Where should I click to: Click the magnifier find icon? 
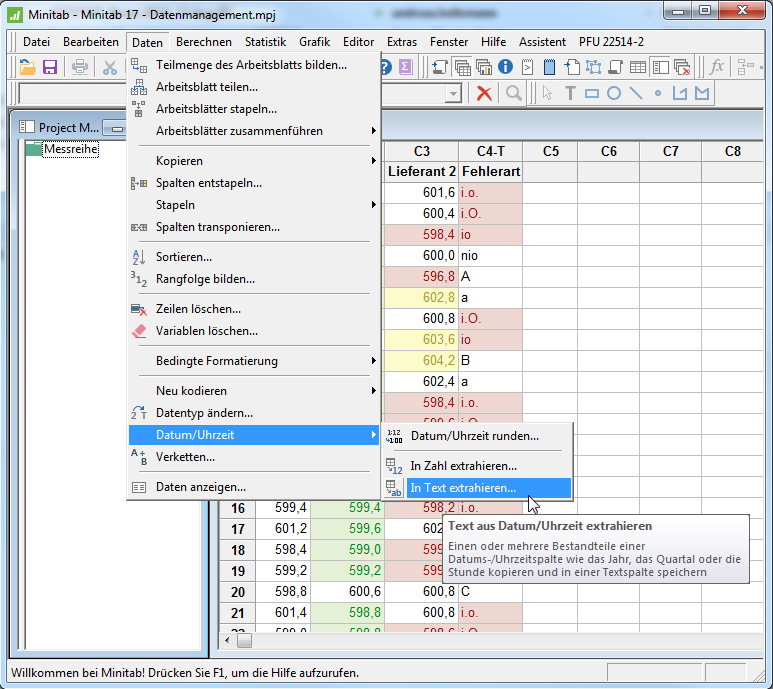tap(514, 93)
